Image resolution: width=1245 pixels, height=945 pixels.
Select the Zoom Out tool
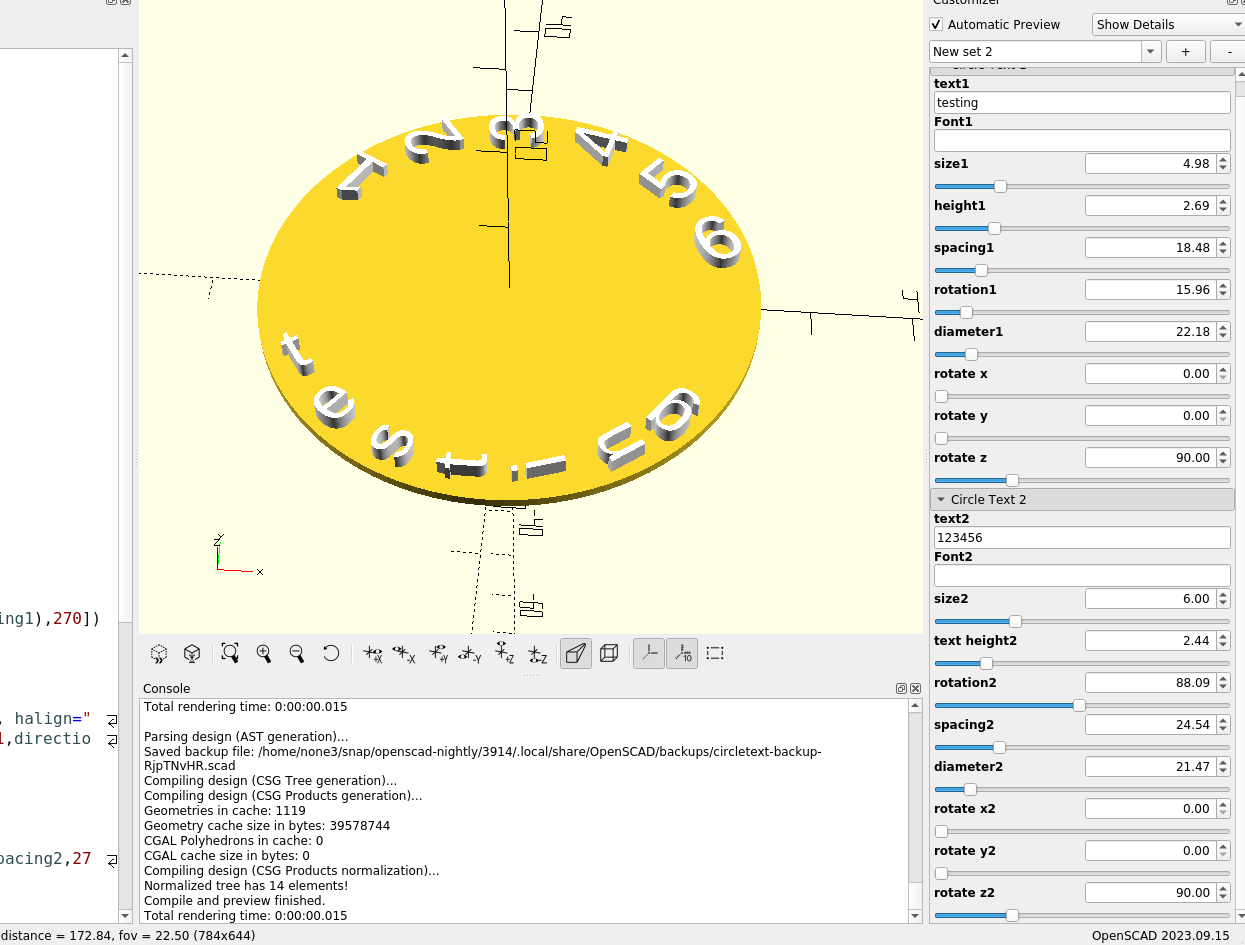click(x=296, y=653)
